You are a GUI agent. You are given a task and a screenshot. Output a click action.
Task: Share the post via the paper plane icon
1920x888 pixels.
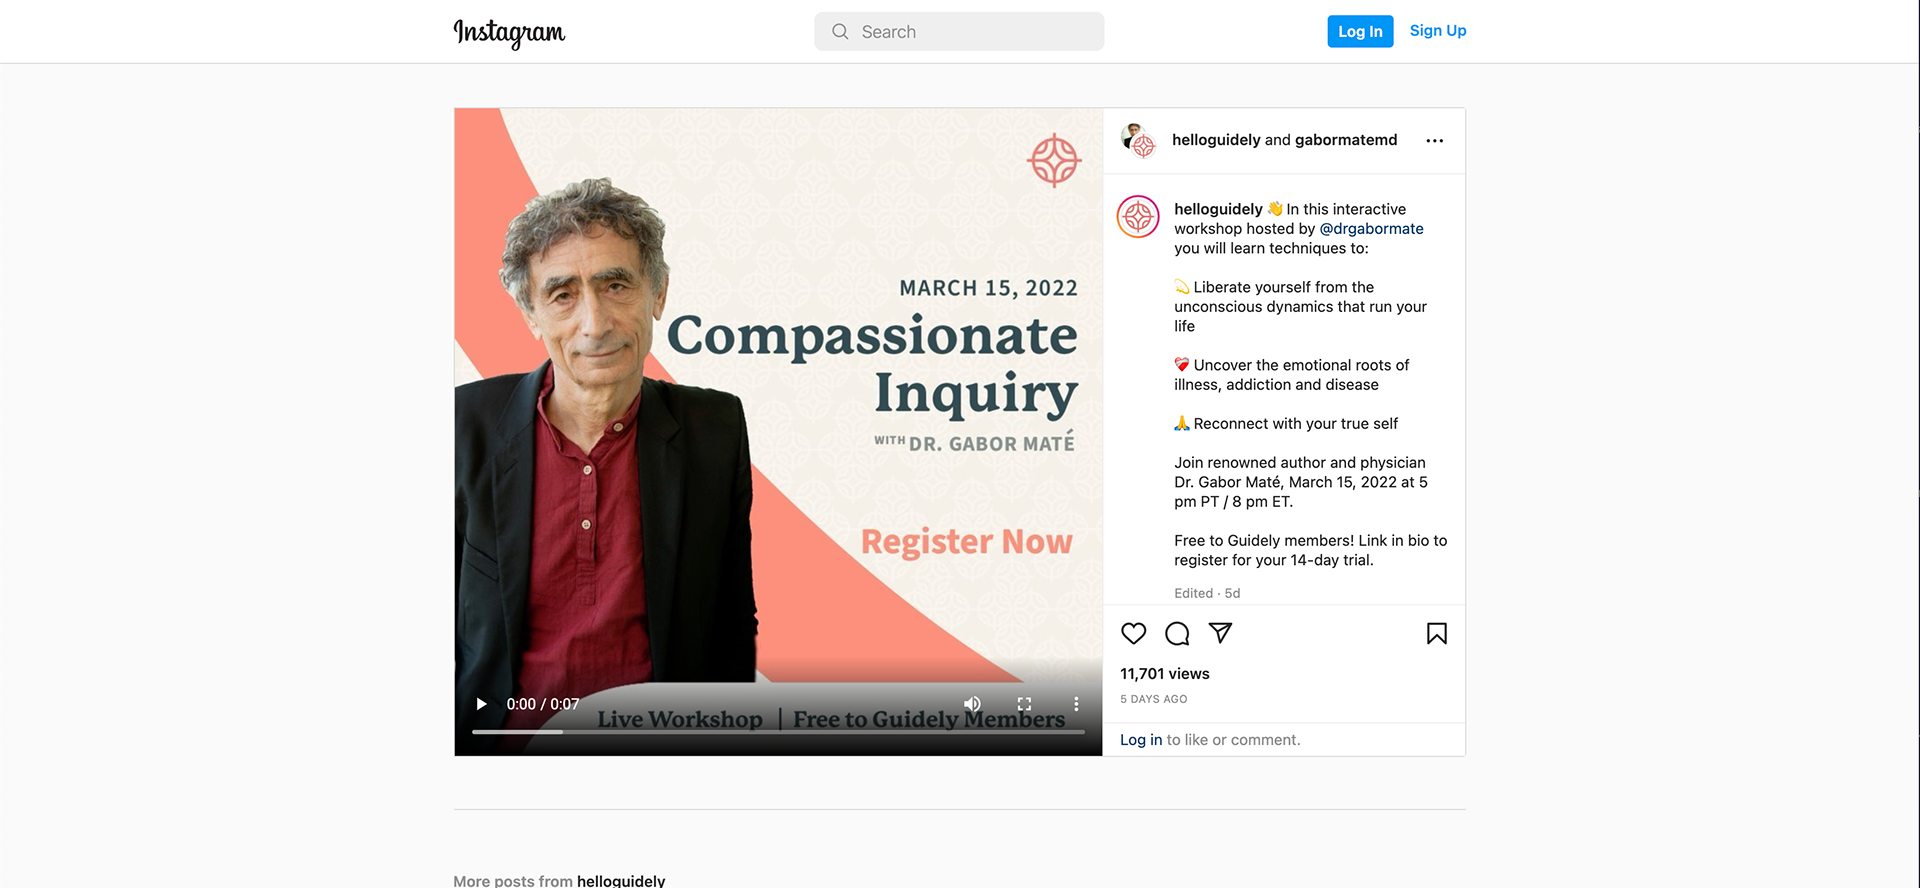(x=1220, y=633)
